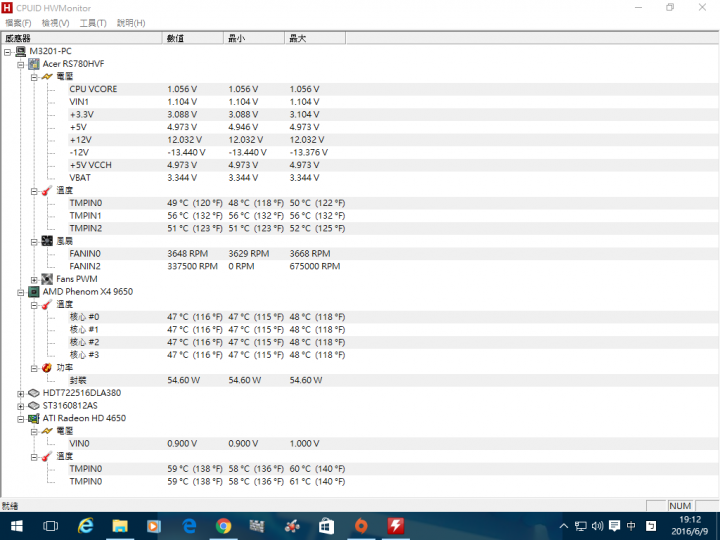Collapse the 風扇 fans group
The height and width of the screenshot is (540, 720).
[x=34, y=242]
